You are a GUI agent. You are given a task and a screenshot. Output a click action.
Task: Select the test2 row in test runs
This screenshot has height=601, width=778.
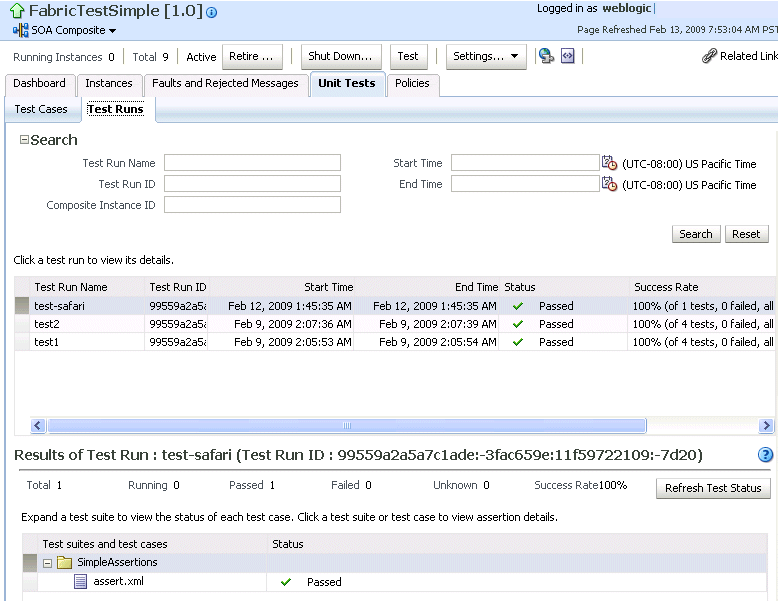pyautogui.click(x=47, y=324)
